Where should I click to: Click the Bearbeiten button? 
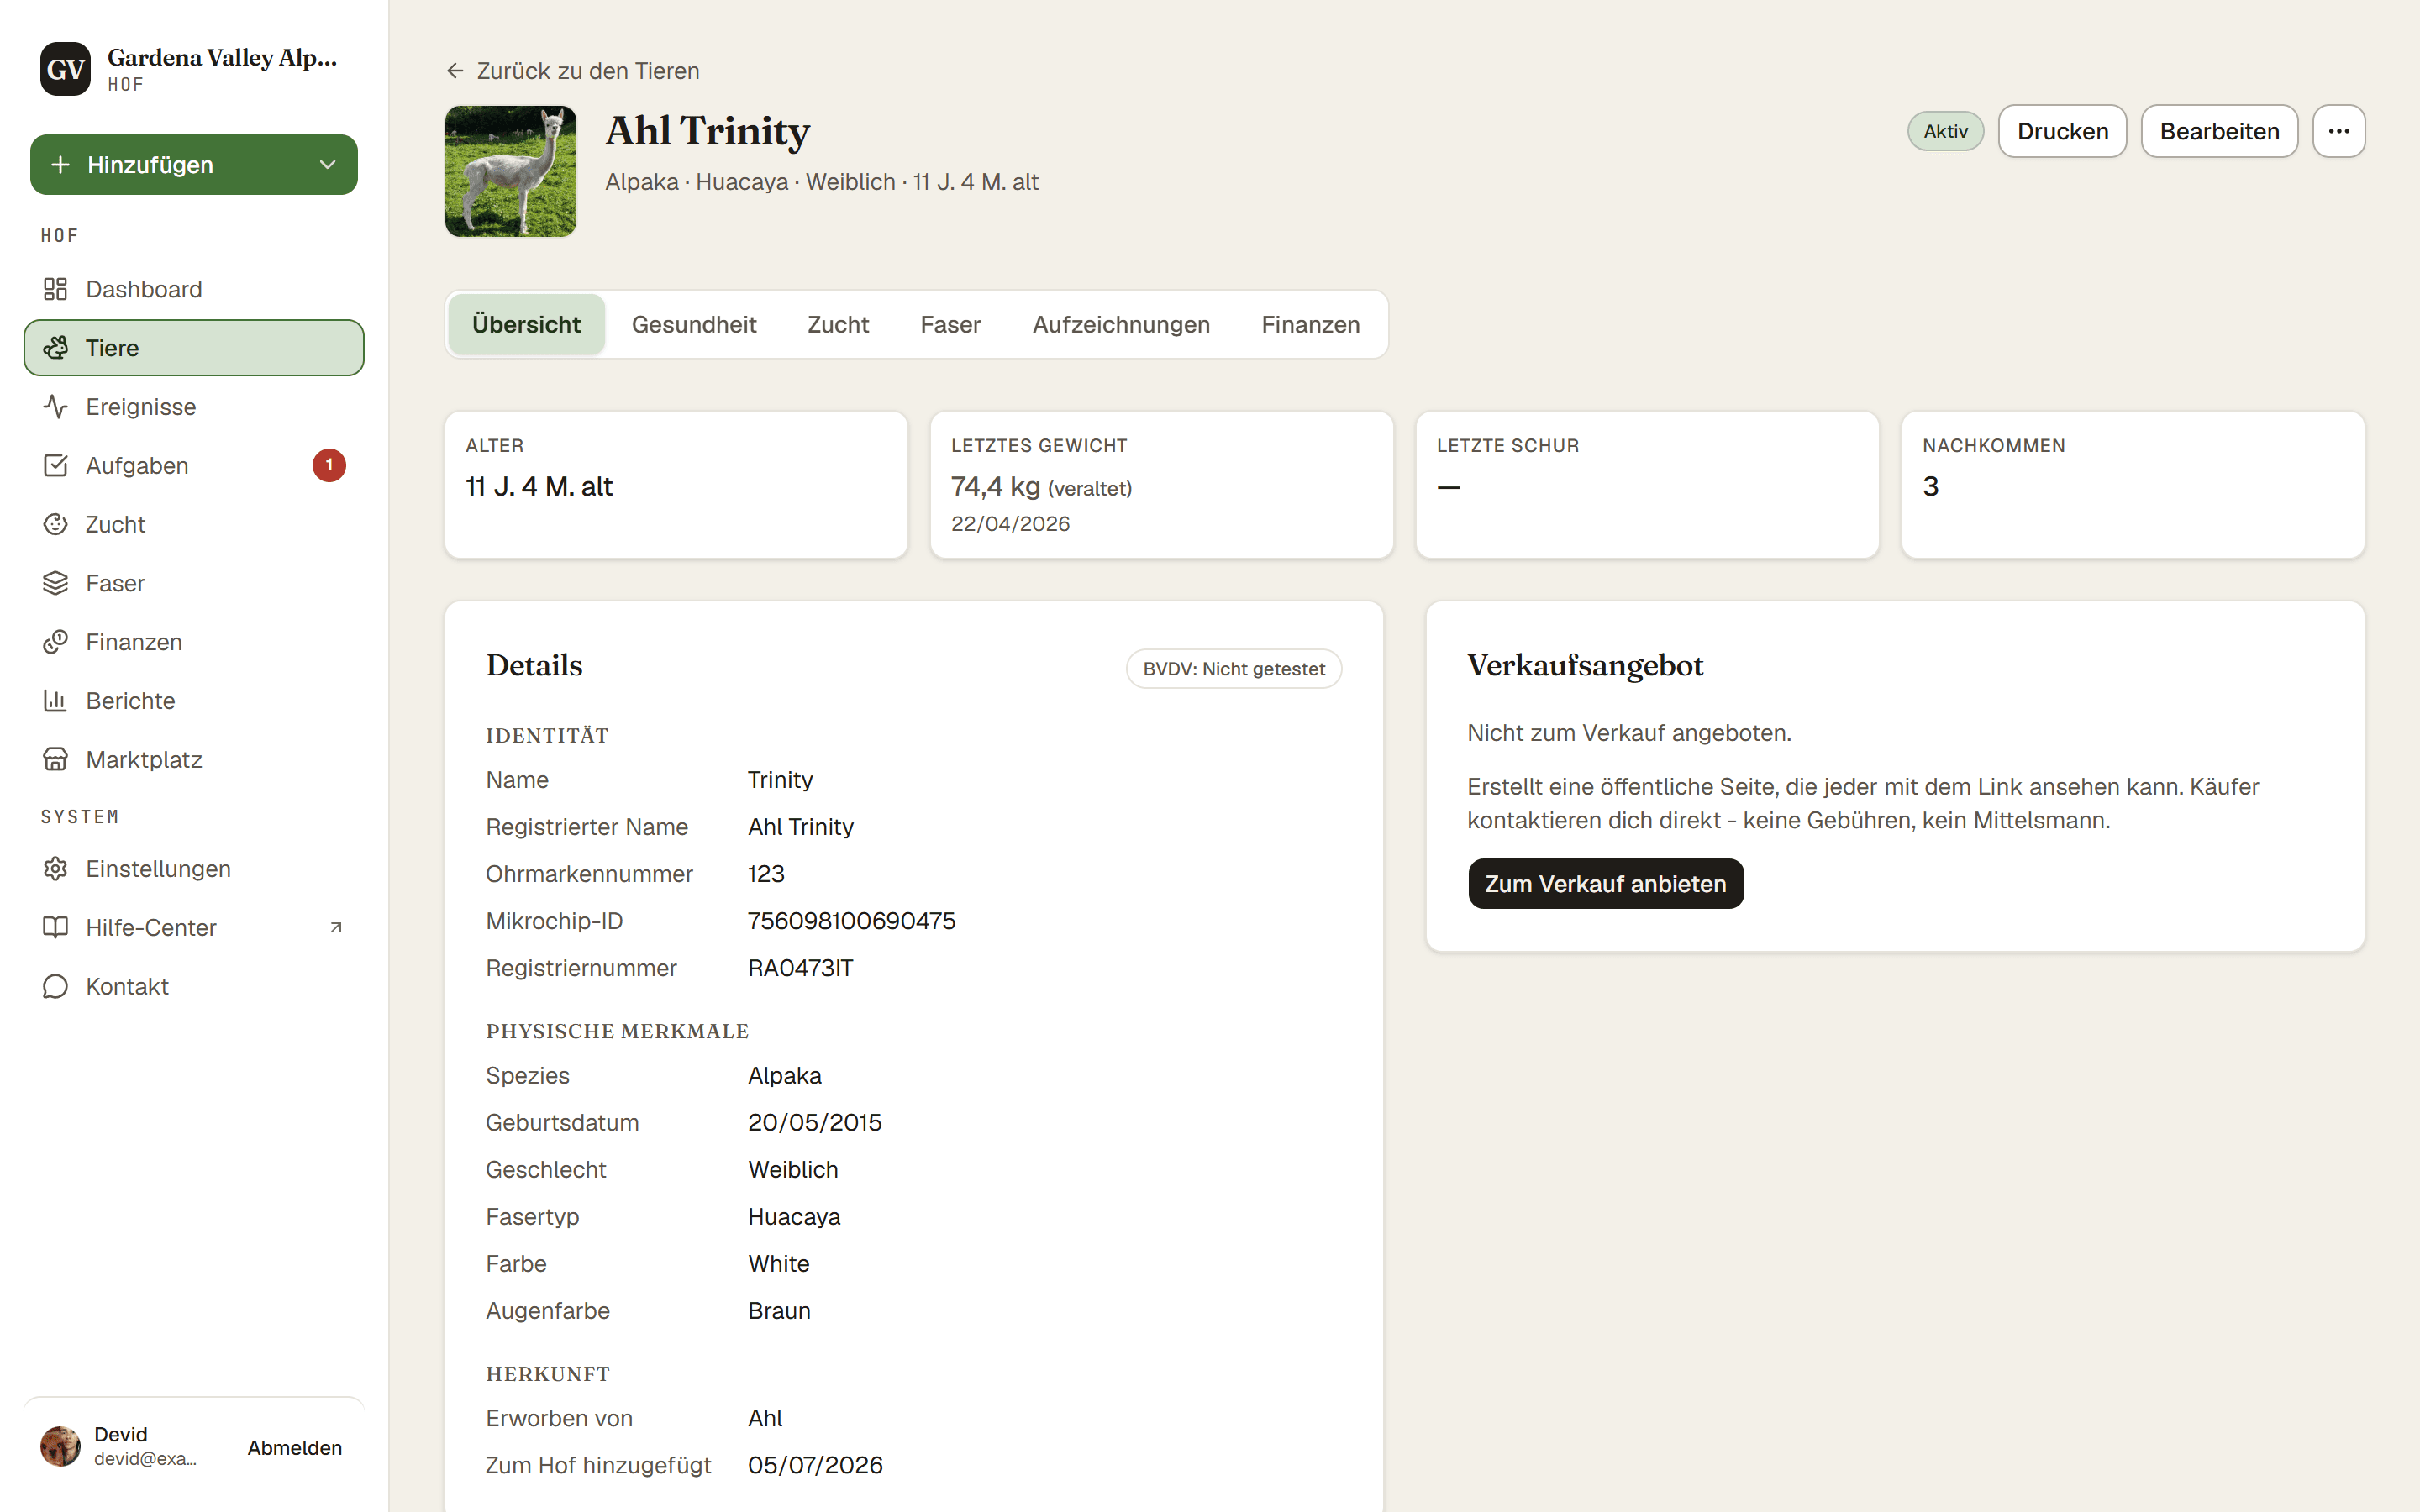(x=2219, y=131)
